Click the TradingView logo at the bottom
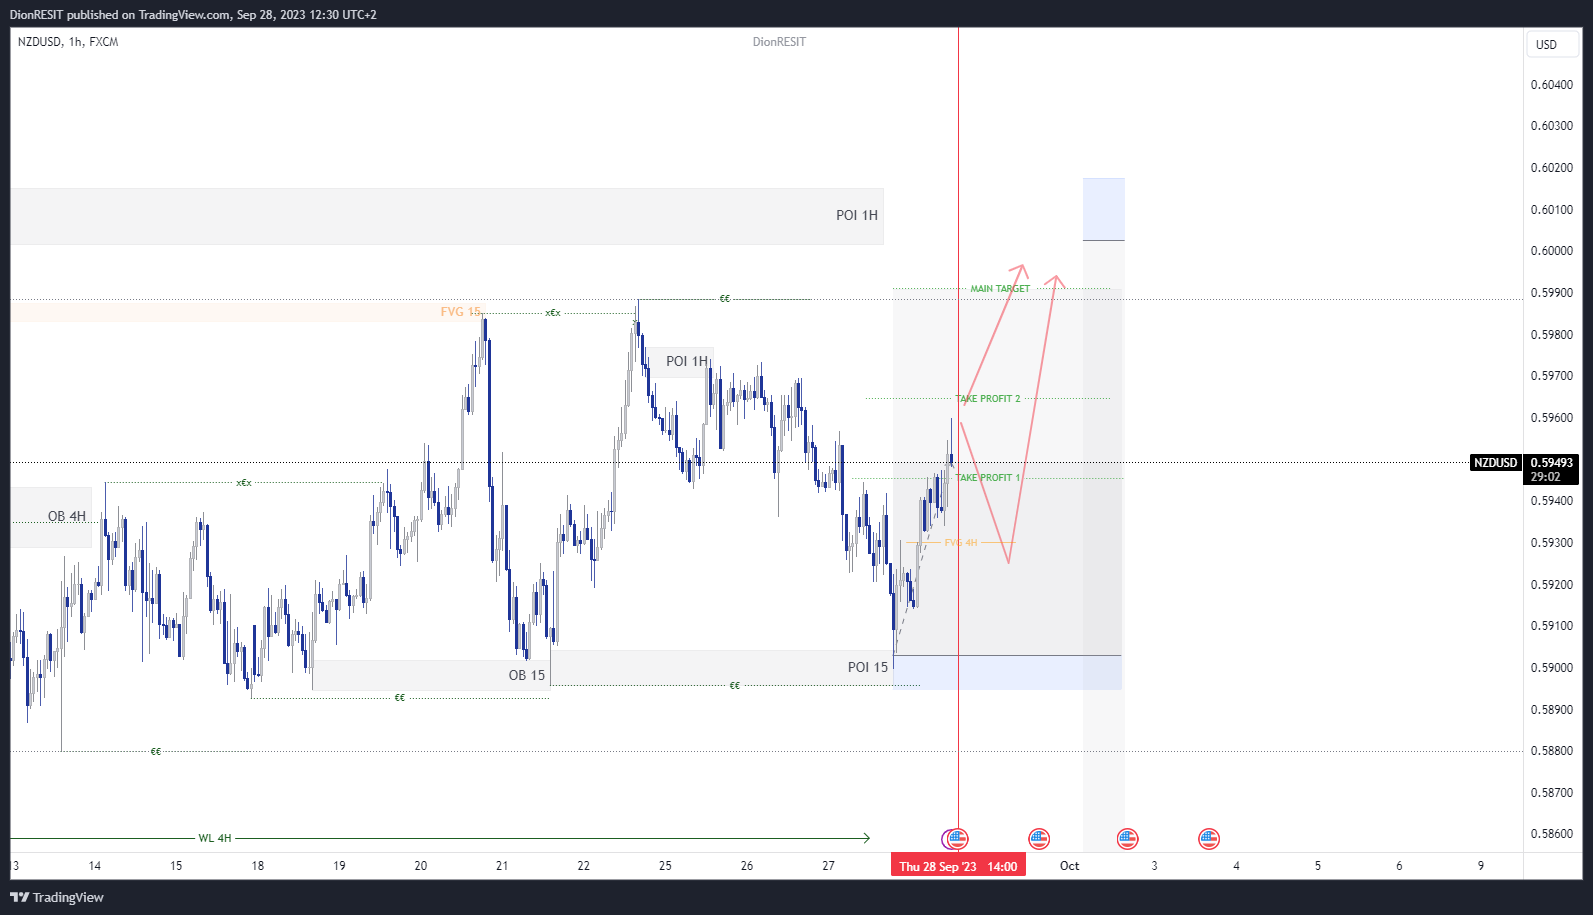Screen dimensions: 1593x915 coord(57,897)
